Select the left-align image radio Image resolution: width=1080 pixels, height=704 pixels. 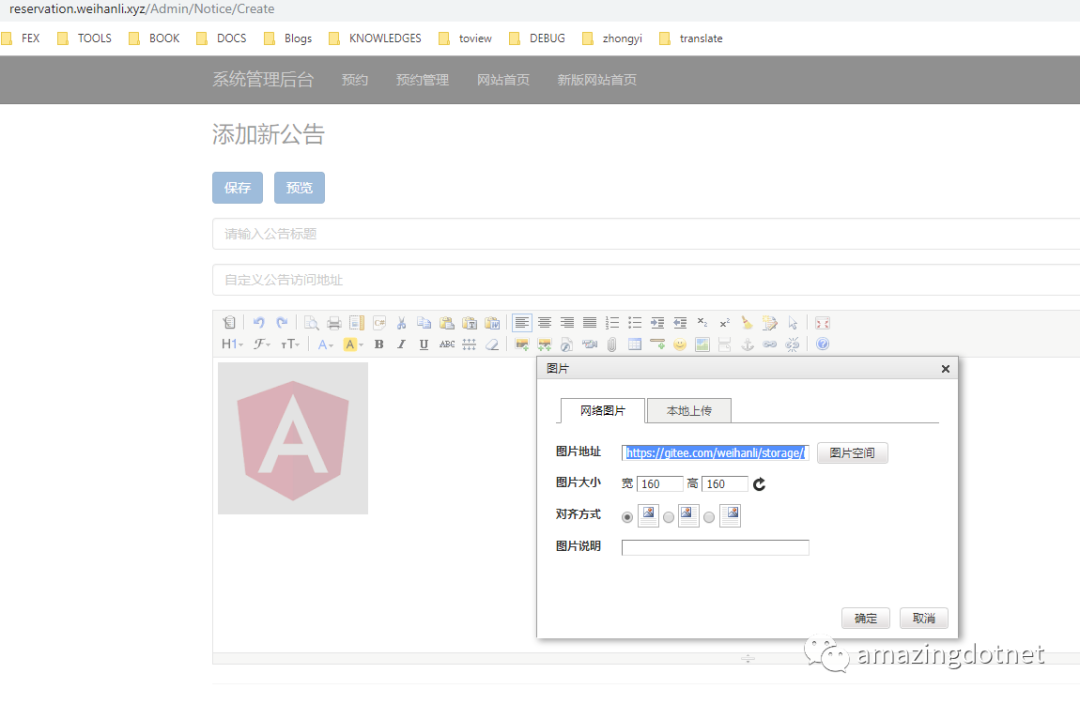pyautogui.click(x=668, y=517)
